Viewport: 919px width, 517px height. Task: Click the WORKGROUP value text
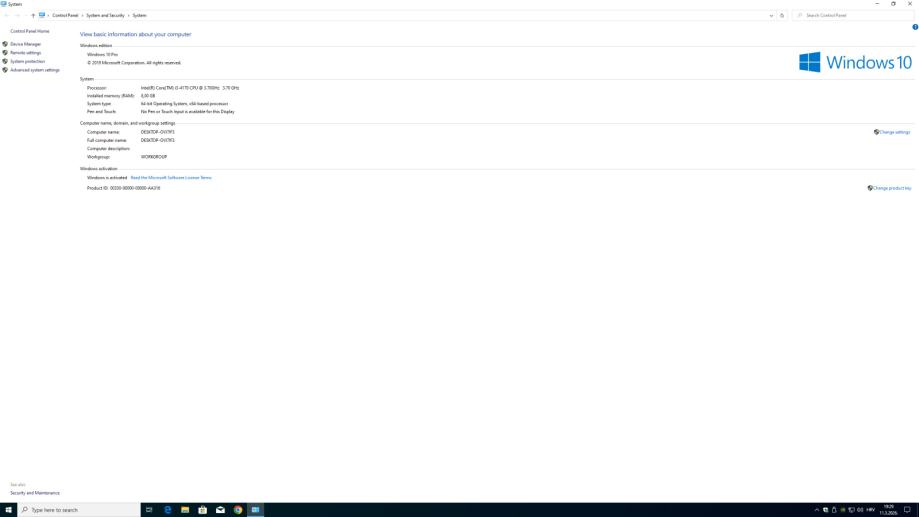pos(154,157)
